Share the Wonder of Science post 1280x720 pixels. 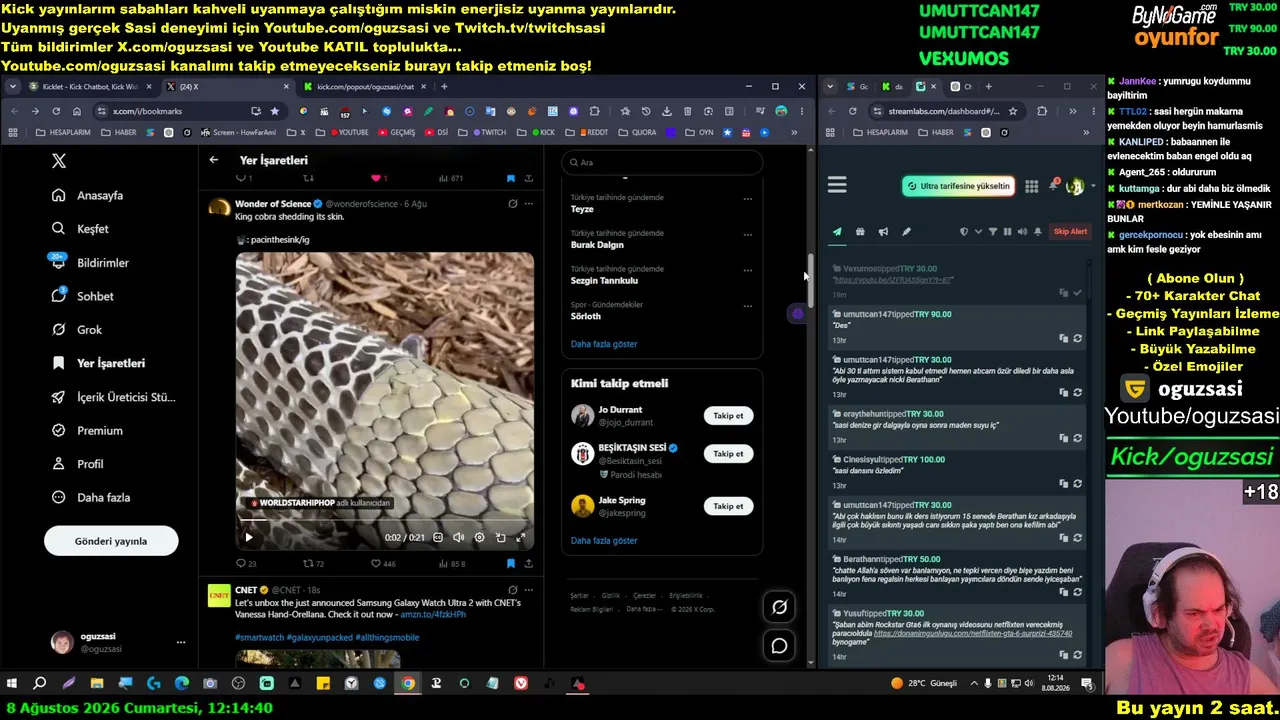tap(529, 564)
